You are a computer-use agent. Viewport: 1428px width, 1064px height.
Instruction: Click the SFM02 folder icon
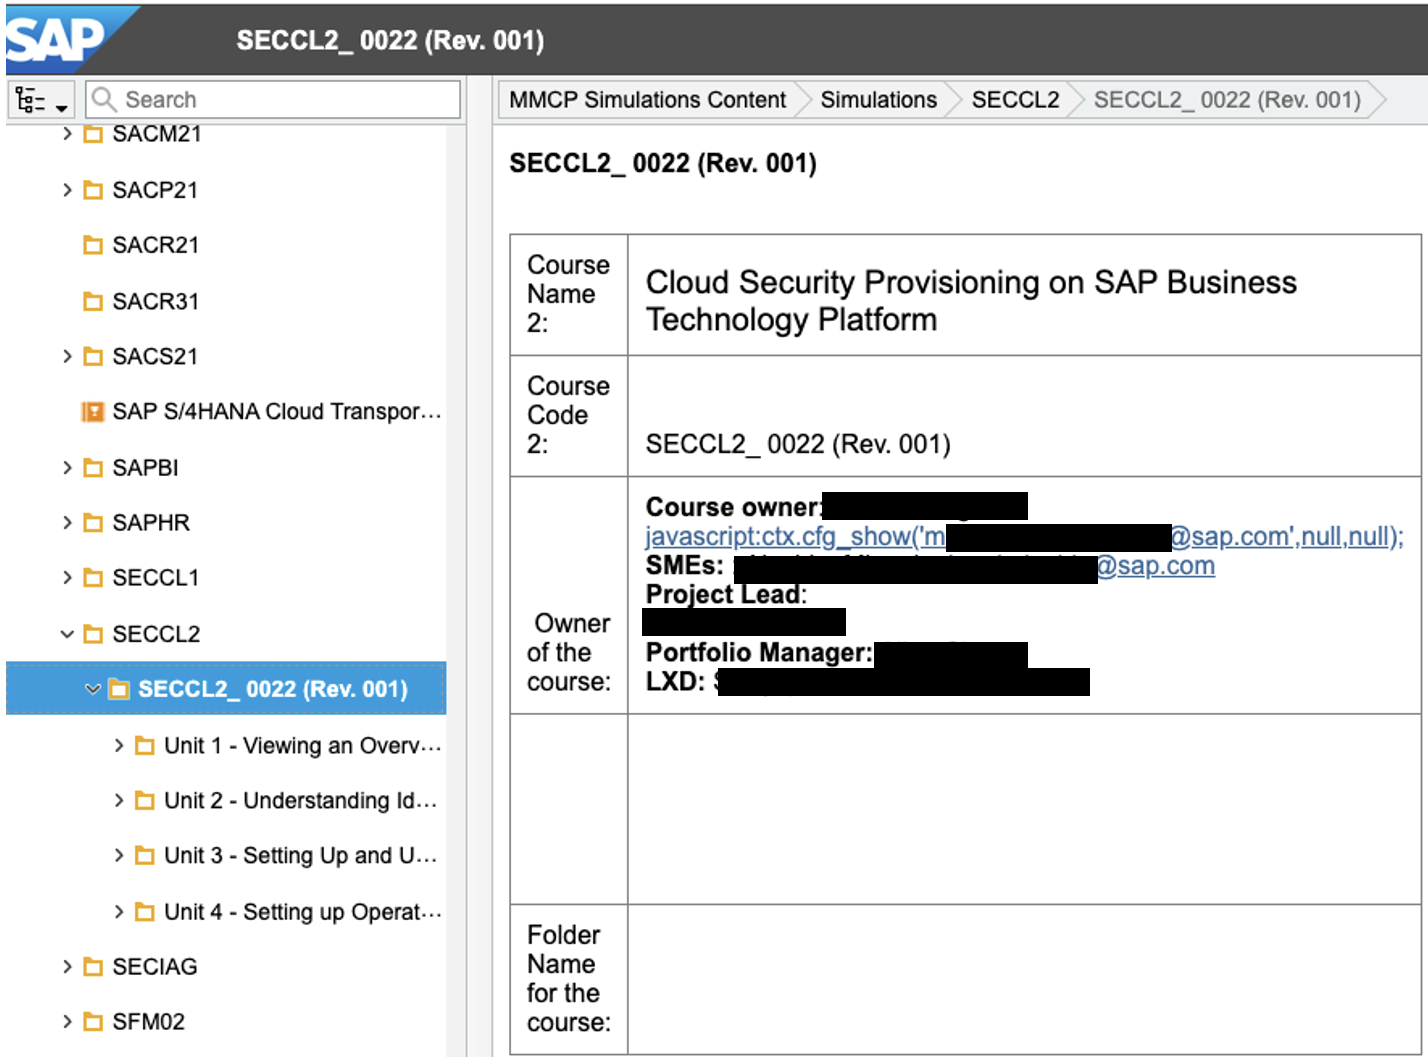(x=93, y=1021)
